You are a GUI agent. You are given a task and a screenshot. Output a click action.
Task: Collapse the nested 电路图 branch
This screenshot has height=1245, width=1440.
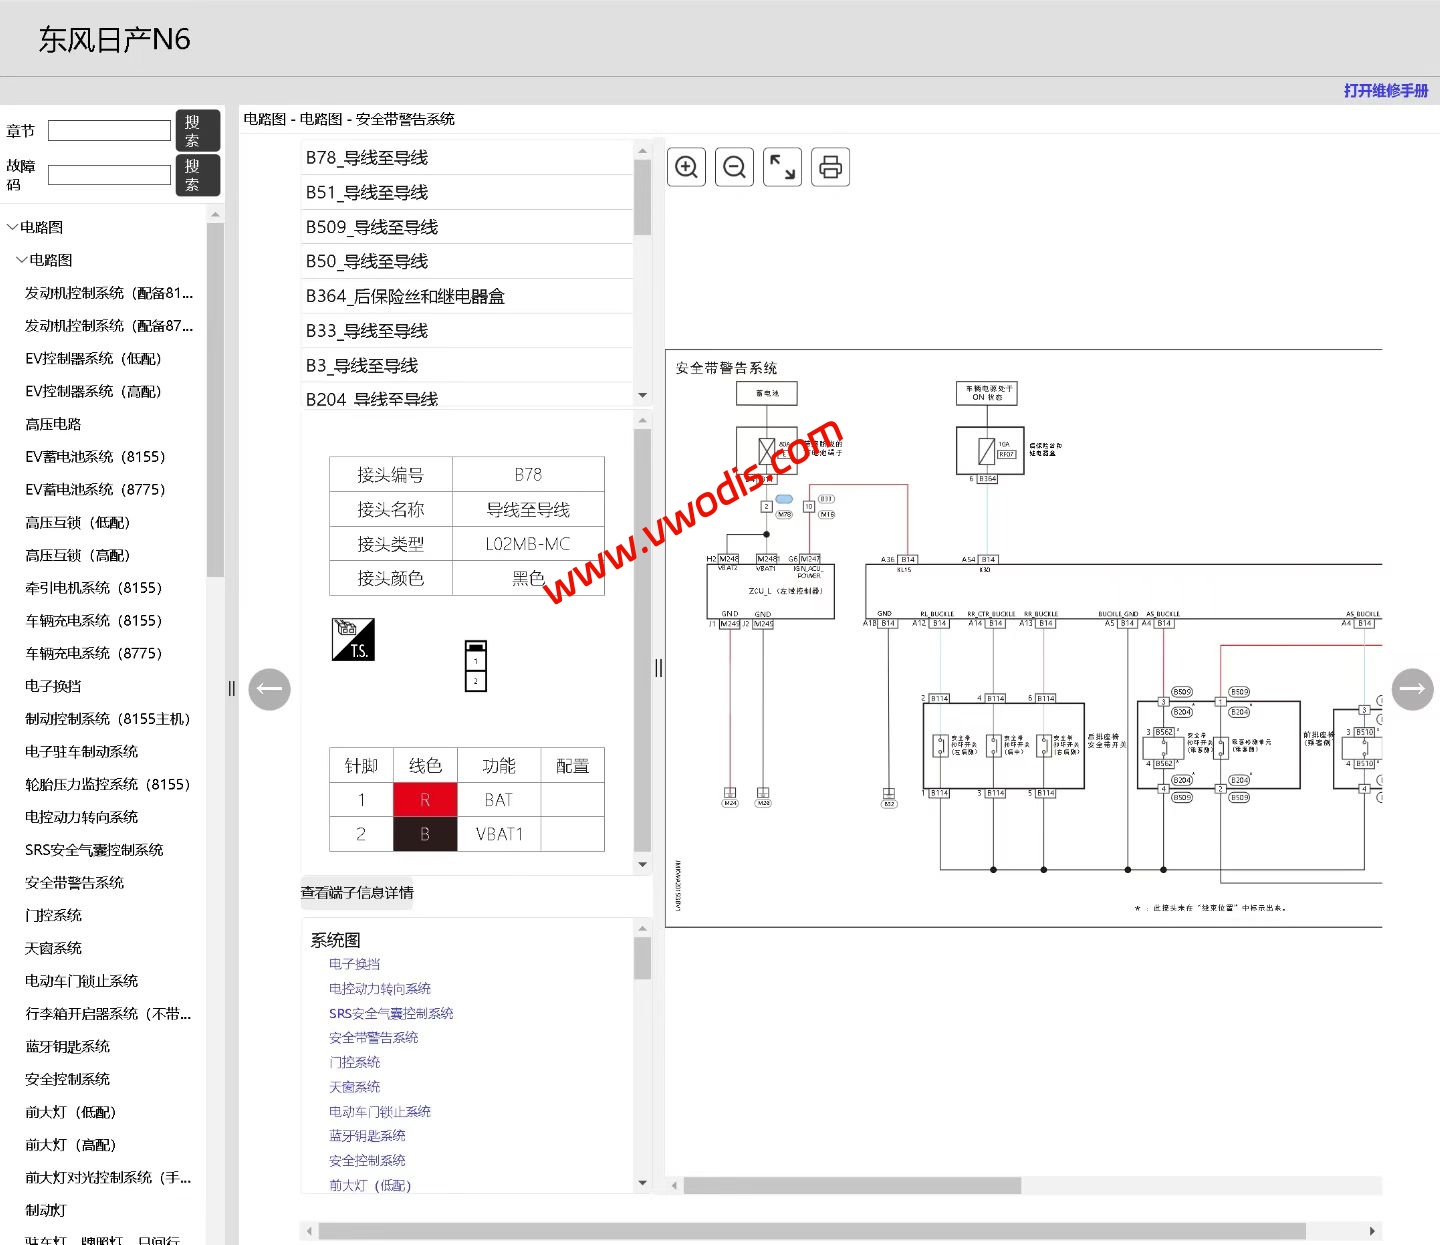pos(22,260)
